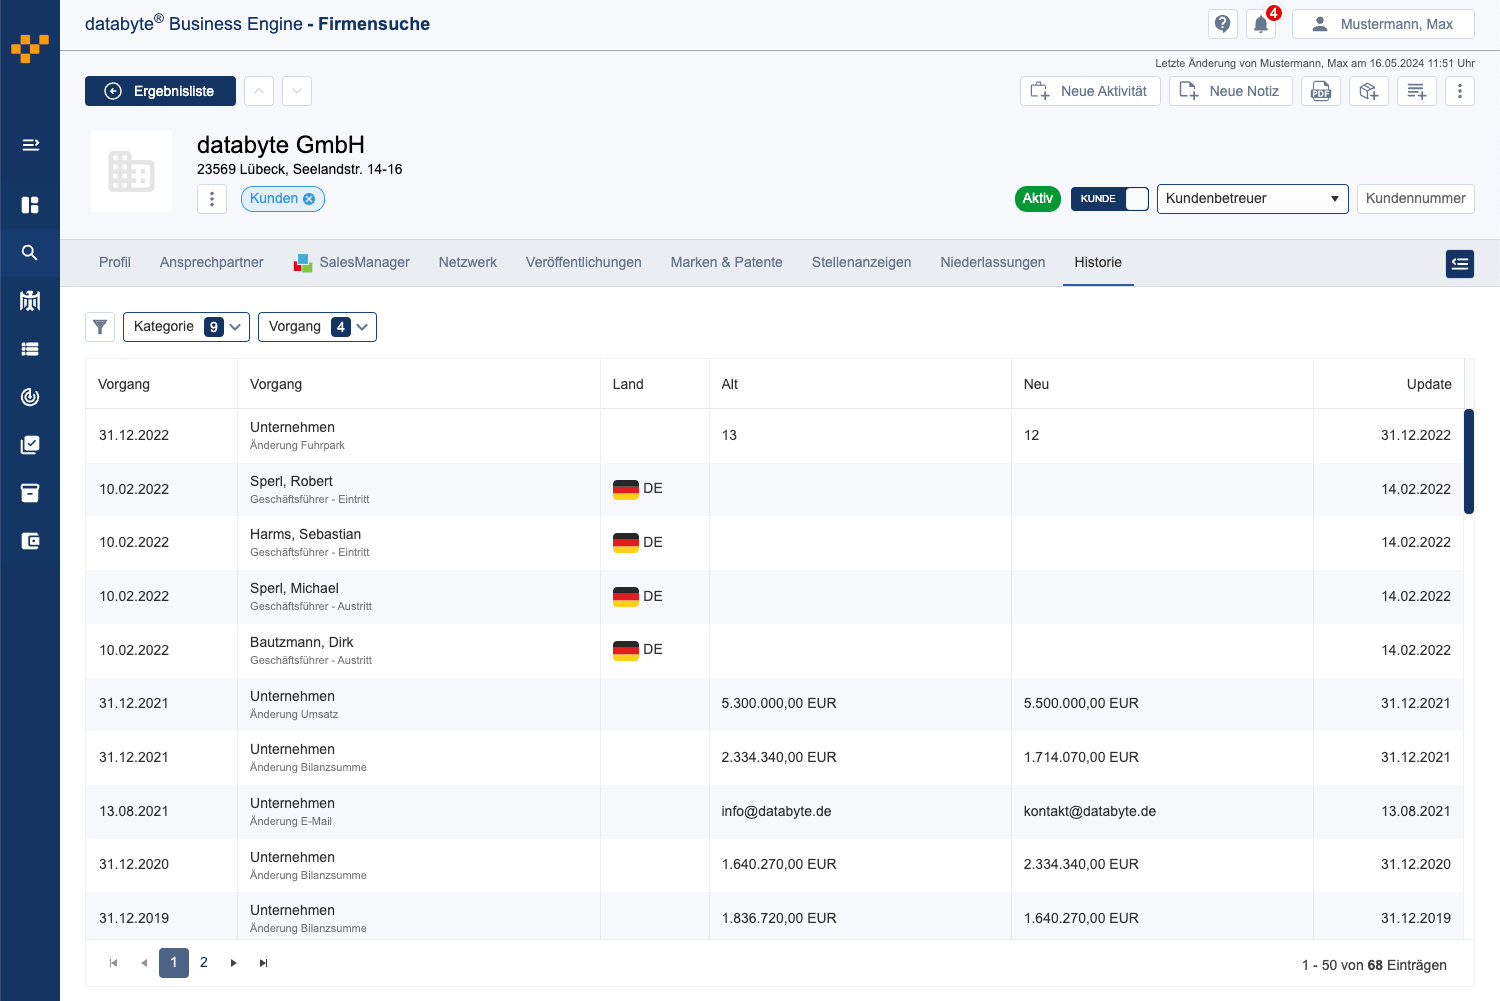
Task: Open notifications bell with 4 badge
Action: 1261,24
